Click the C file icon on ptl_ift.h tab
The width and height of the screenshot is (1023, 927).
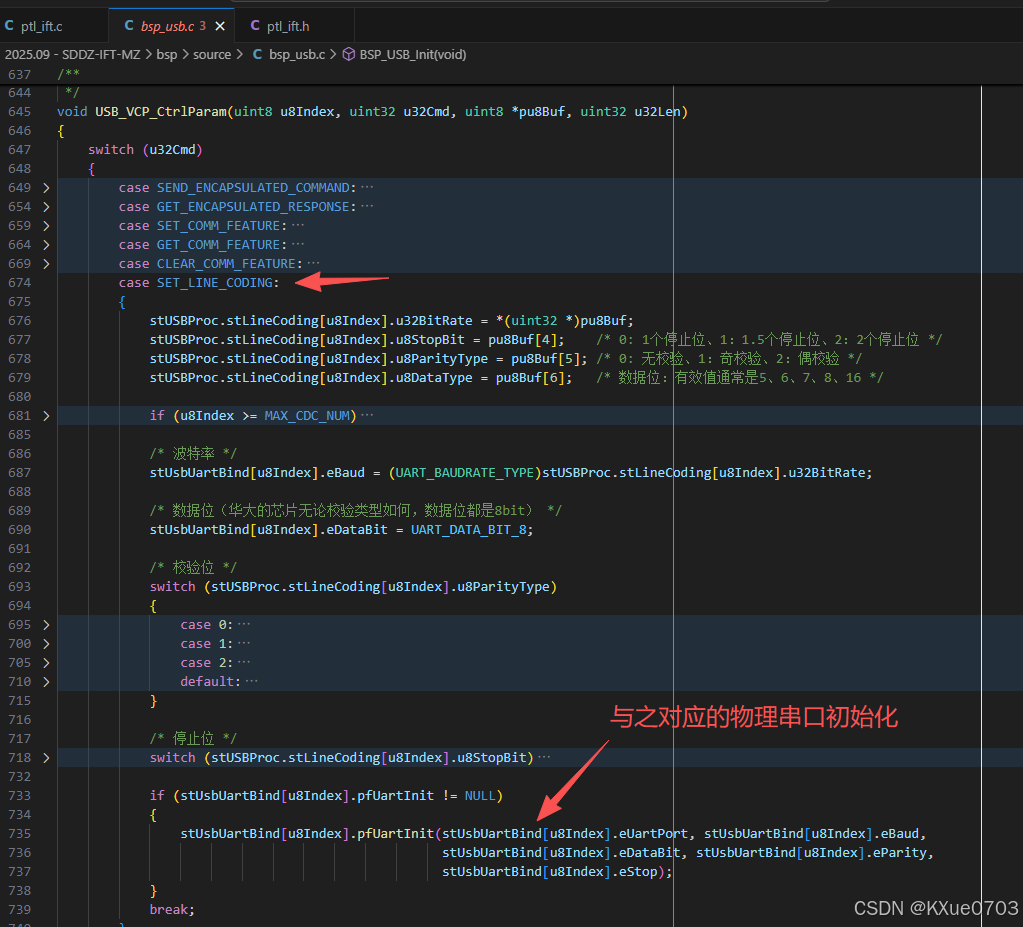coord(255,25)
